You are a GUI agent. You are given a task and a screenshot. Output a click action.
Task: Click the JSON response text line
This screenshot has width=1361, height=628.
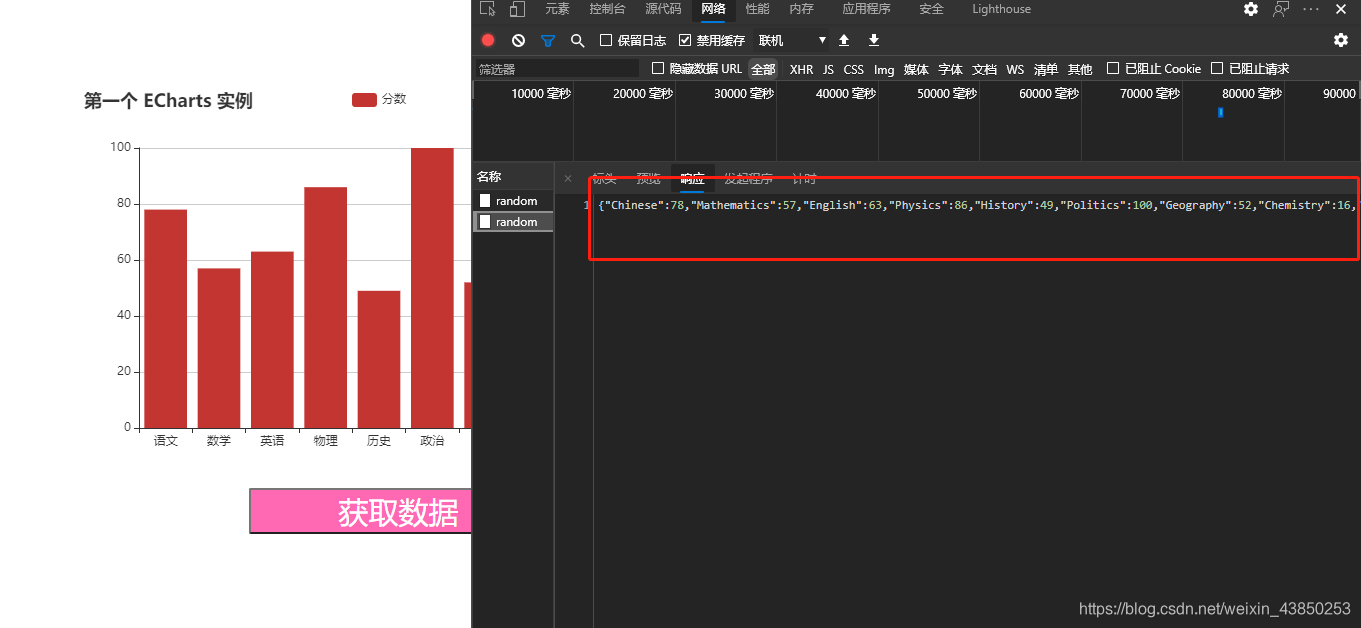pyautogui.click(x=976, y=205)
